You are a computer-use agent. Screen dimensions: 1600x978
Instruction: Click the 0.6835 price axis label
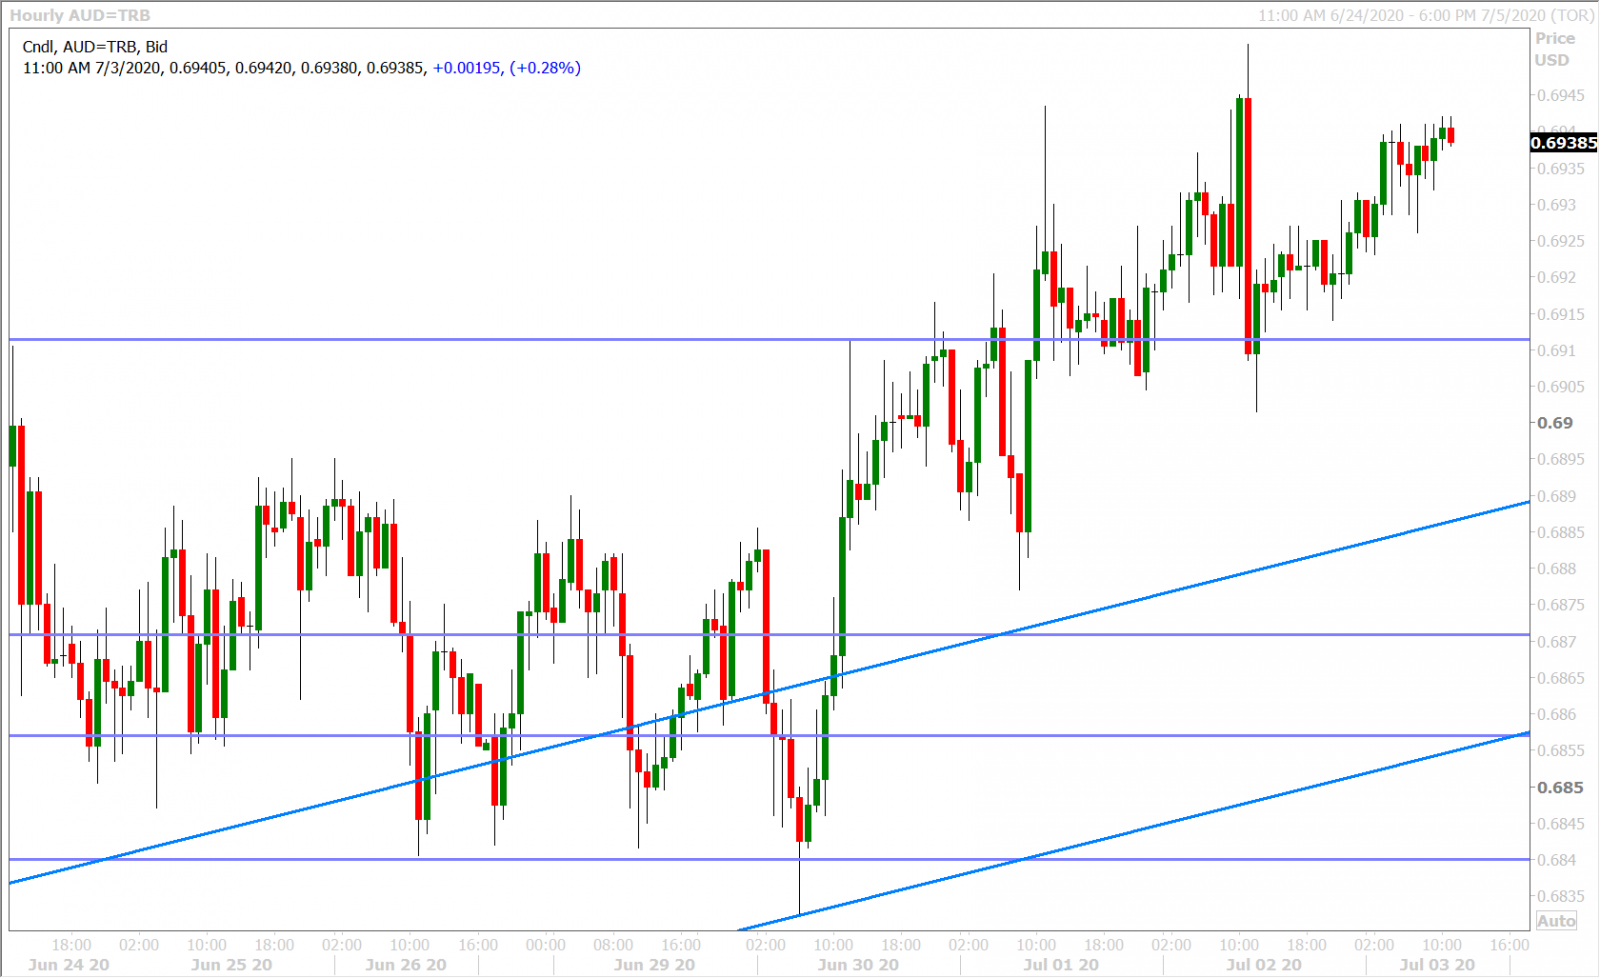tap(1561, 896)
